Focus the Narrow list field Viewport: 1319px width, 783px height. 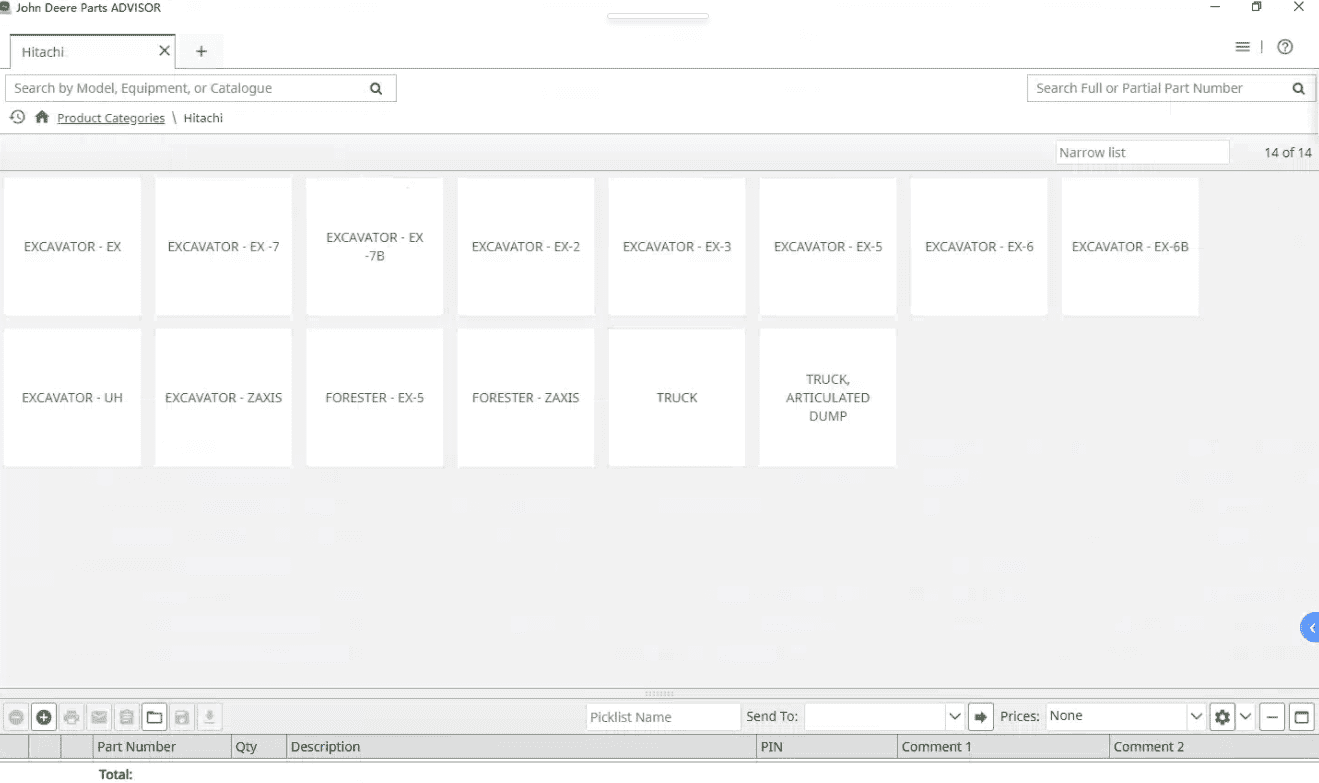[1142, 152]
